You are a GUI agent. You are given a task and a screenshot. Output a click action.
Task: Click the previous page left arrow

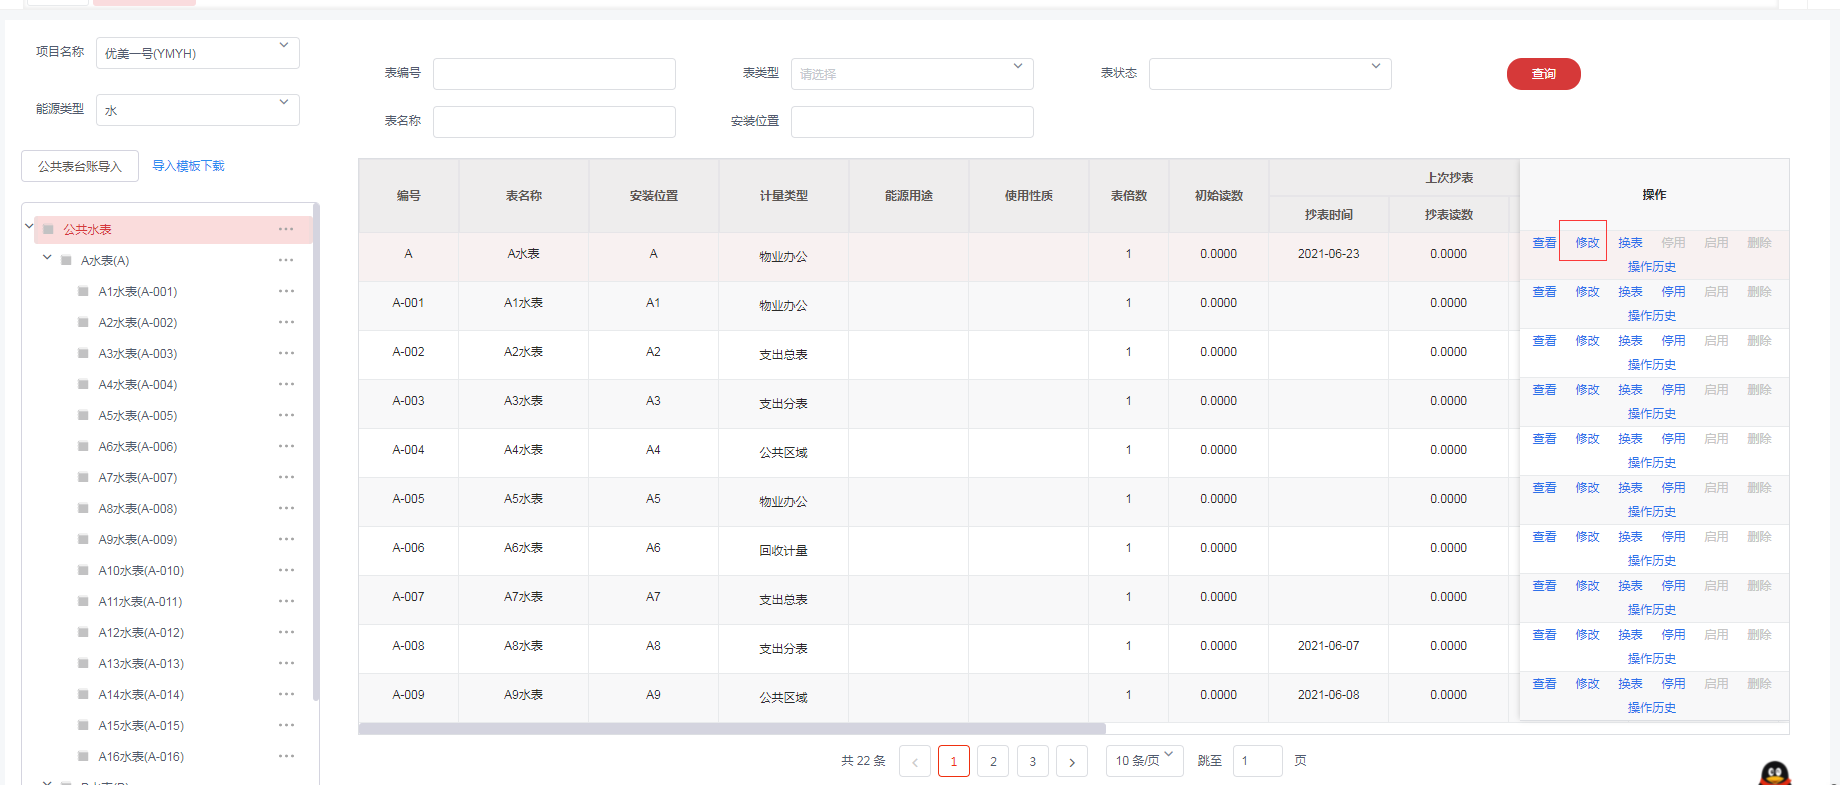point(914,762)
